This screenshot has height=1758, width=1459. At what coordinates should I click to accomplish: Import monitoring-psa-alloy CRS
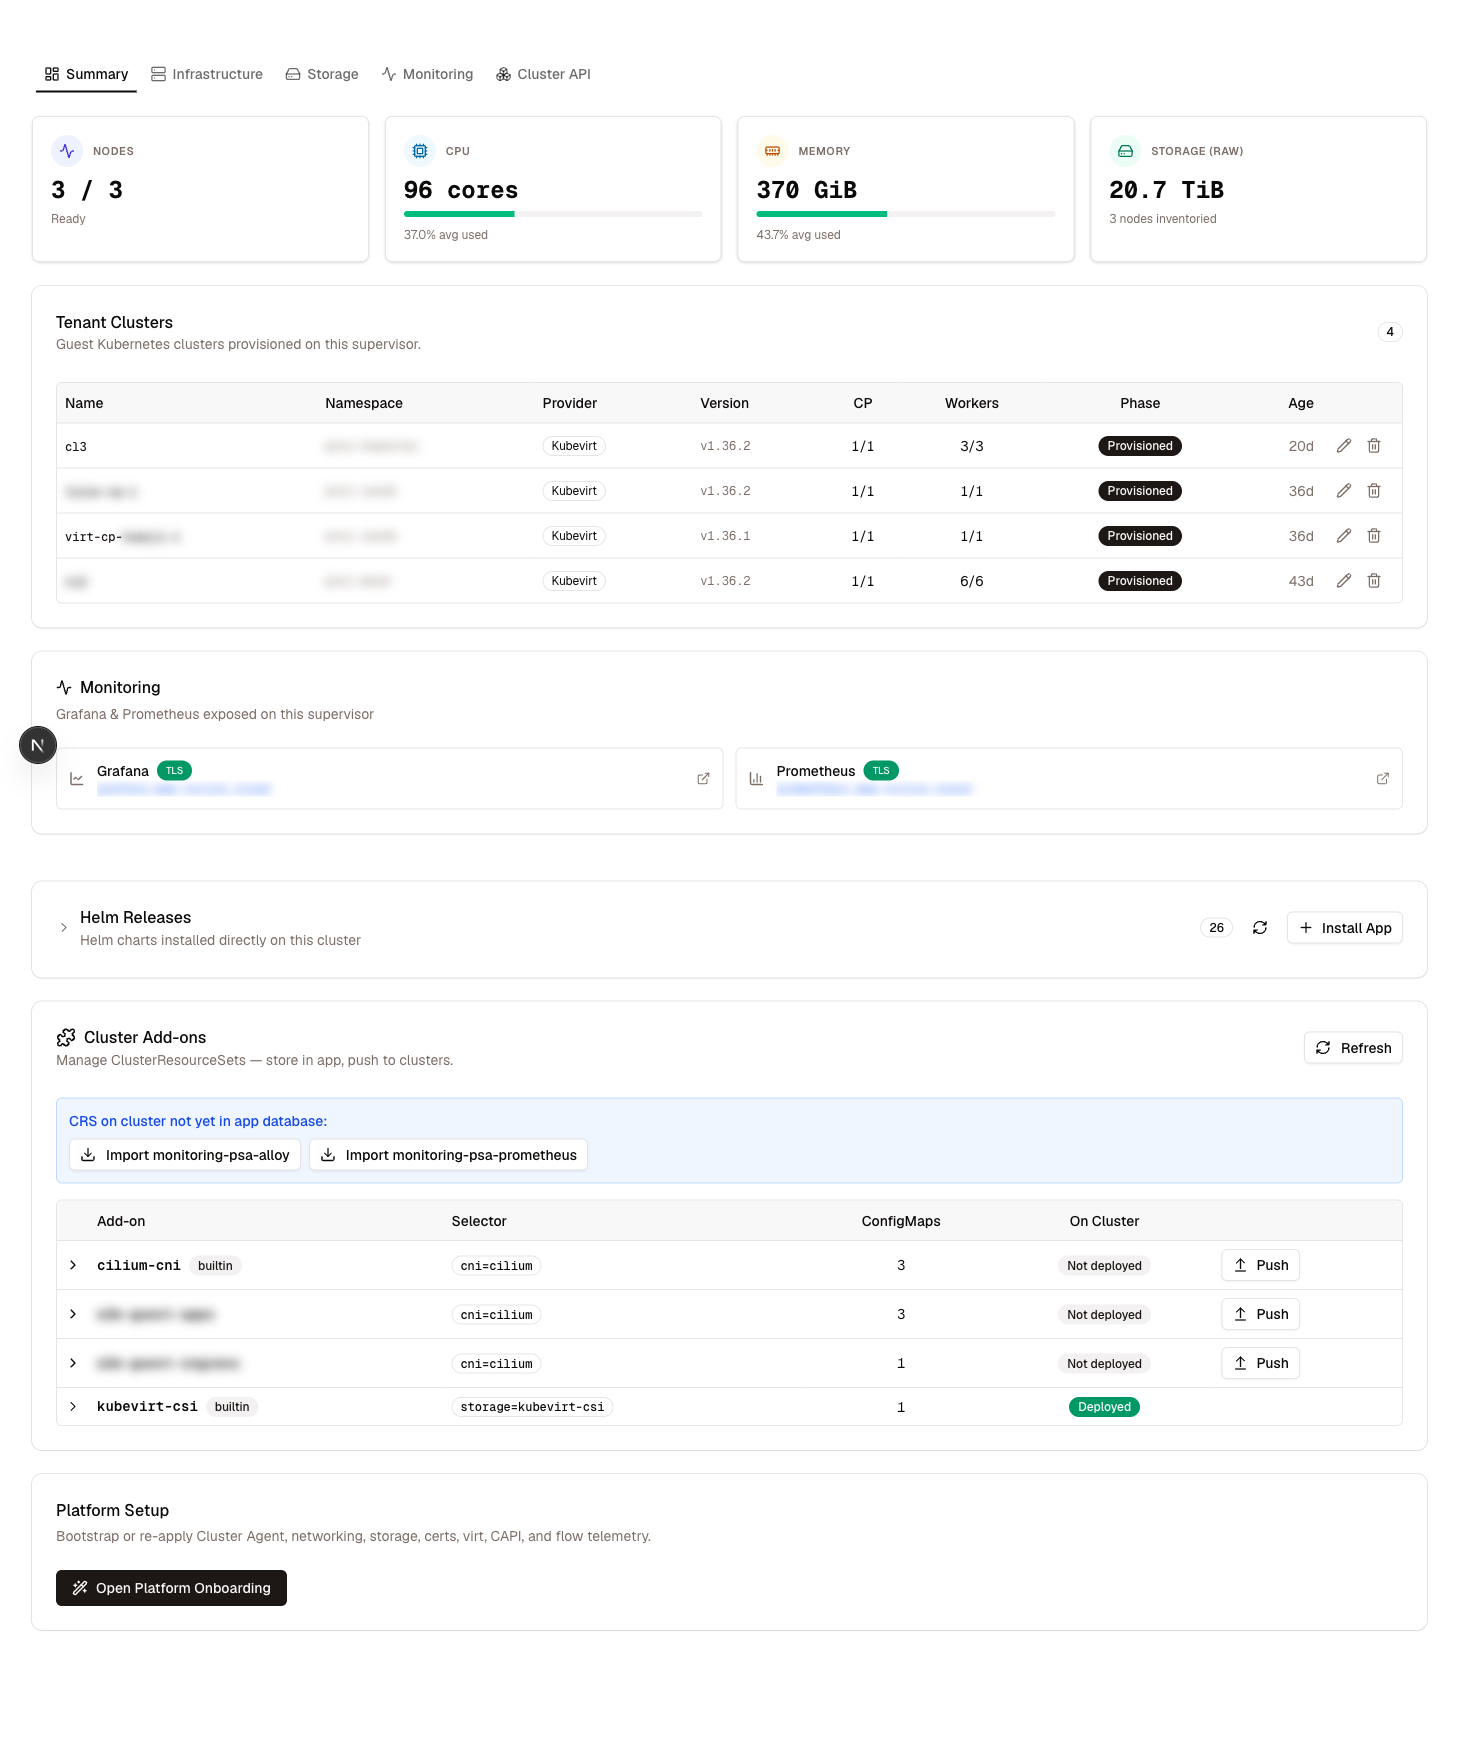(185, 1155)
